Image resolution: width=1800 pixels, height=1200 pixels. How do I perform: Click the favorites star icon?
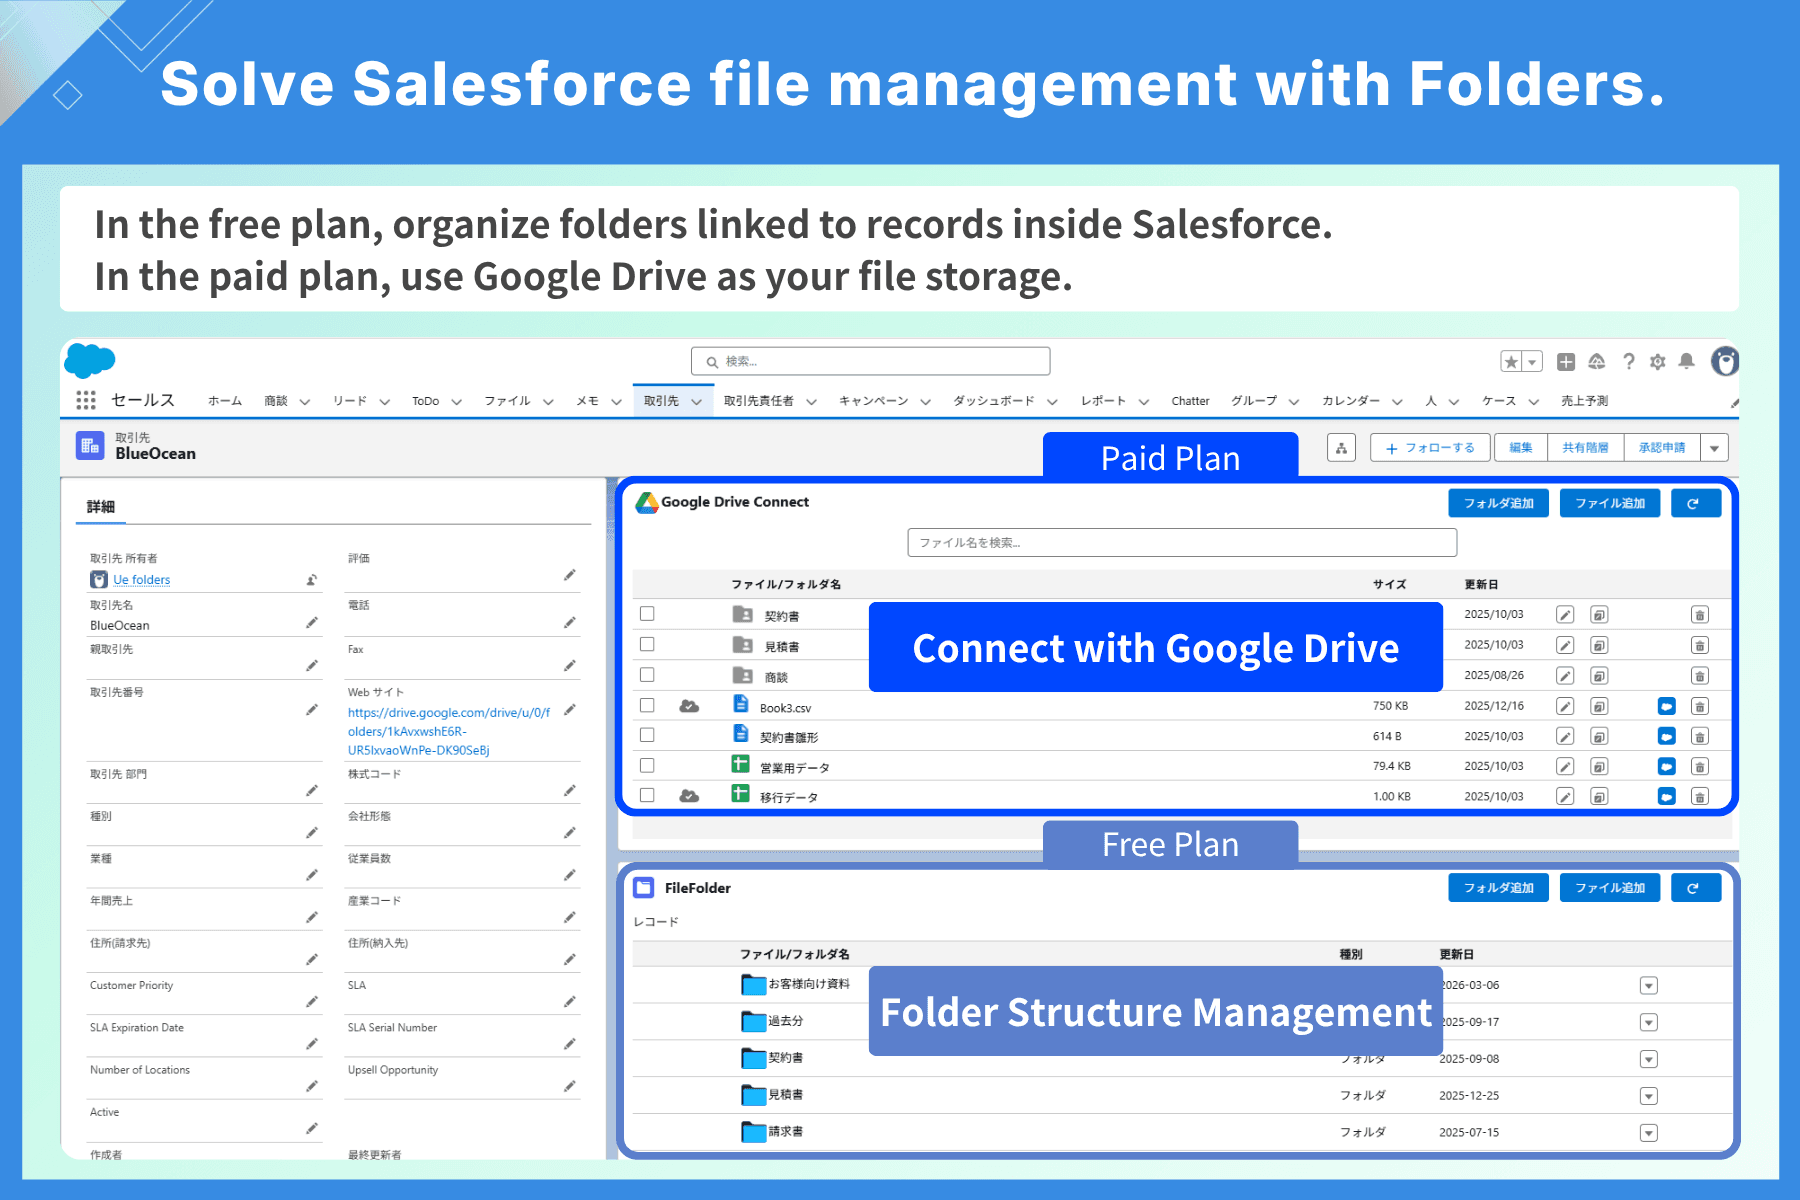point(1511,362)
